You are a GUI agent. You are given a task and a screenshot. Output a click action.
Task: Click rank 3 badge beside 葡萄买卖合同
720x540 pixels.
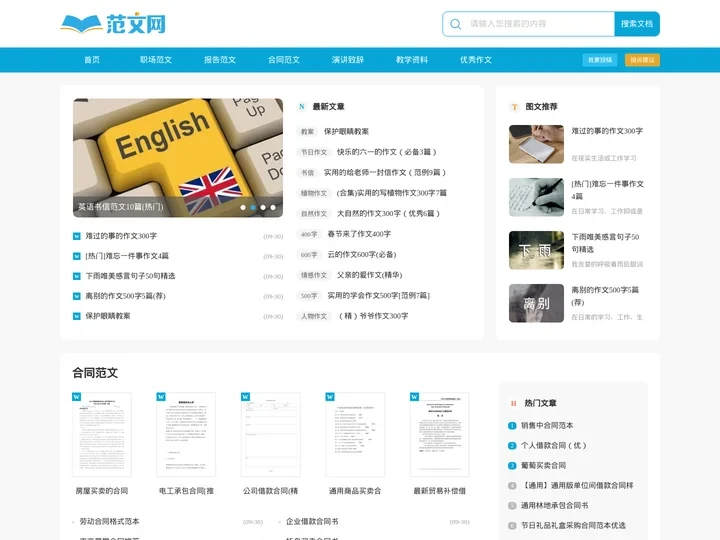click(x=512, y=466)
